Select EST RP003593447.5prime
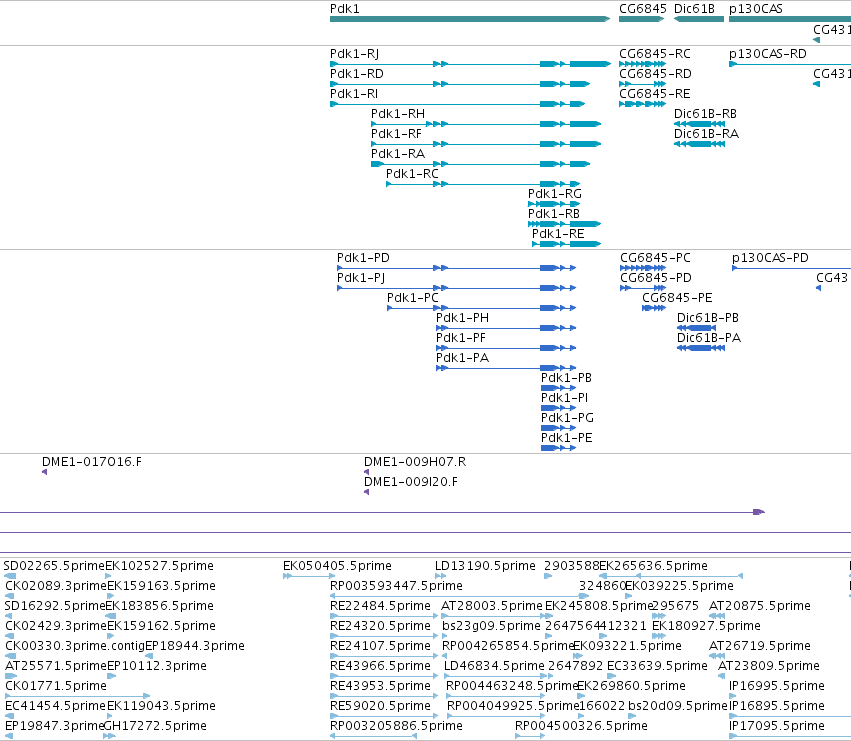Viewport: 851px width, 741px height. 396,586
